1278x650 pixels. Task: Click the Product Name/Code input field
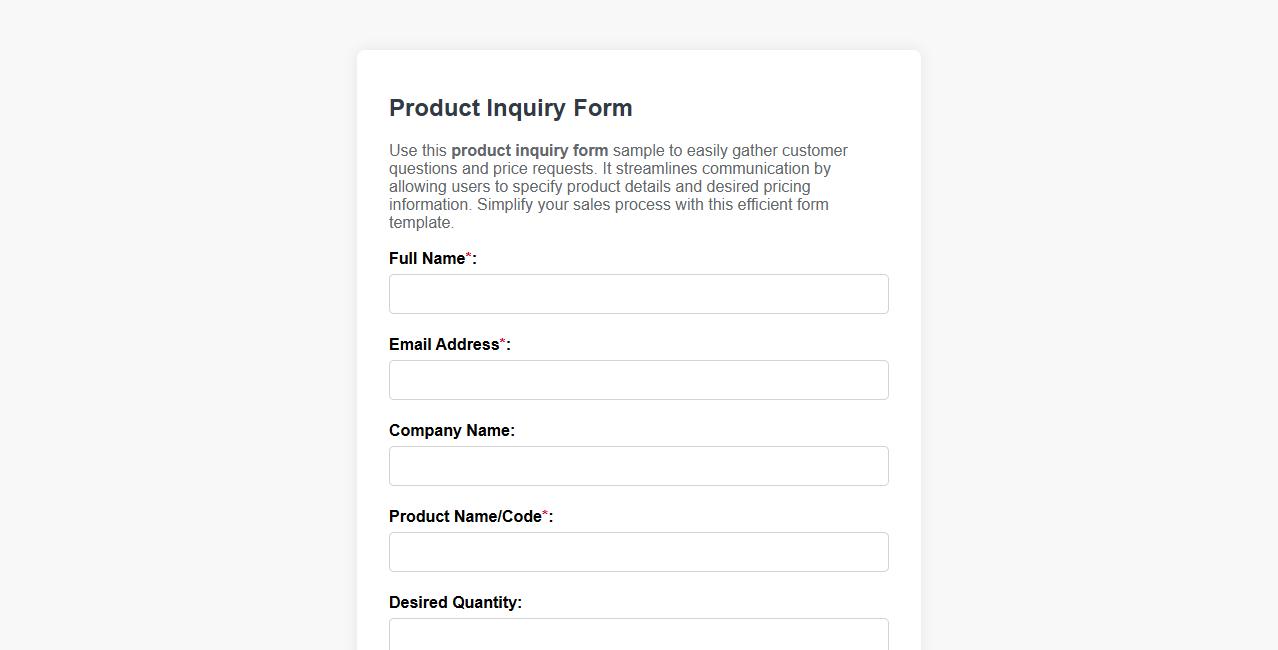(x=638, y=552)
